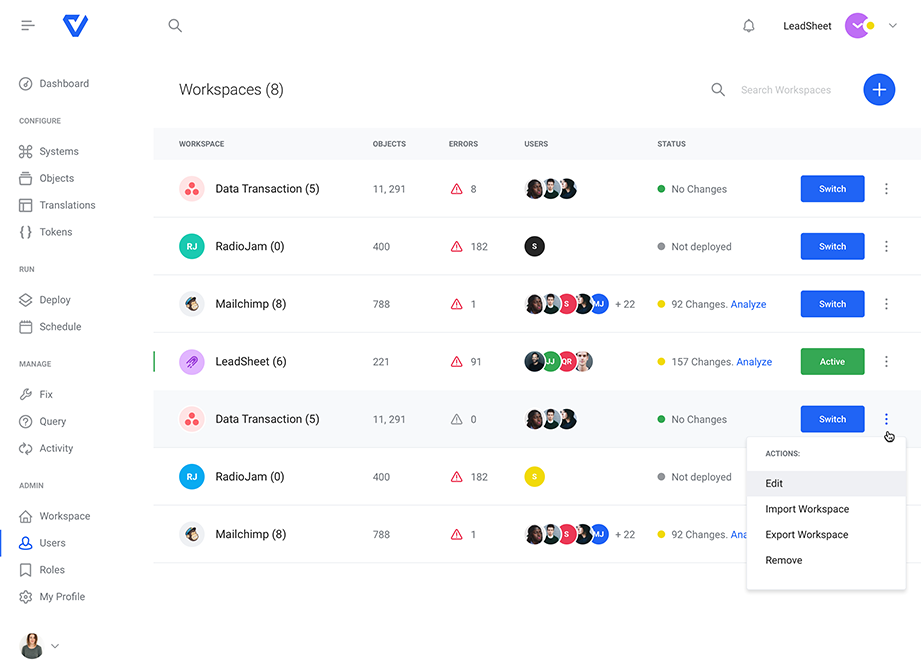This screenshot has height=666, width=921.
Task: Go to Translations in sidebar
Action: [x=67, y=205]
